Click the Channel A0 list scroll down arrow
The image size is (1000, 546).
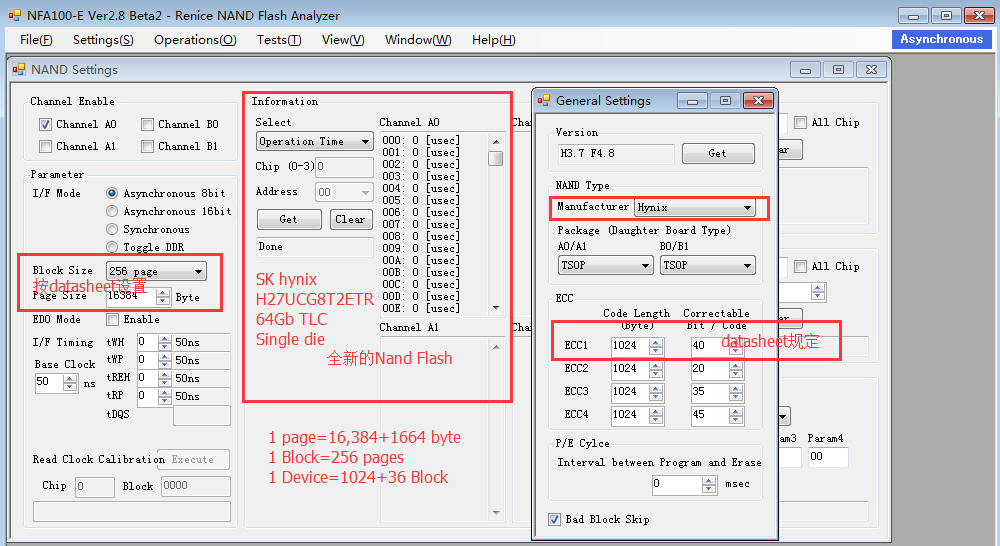tap(496, 308)
